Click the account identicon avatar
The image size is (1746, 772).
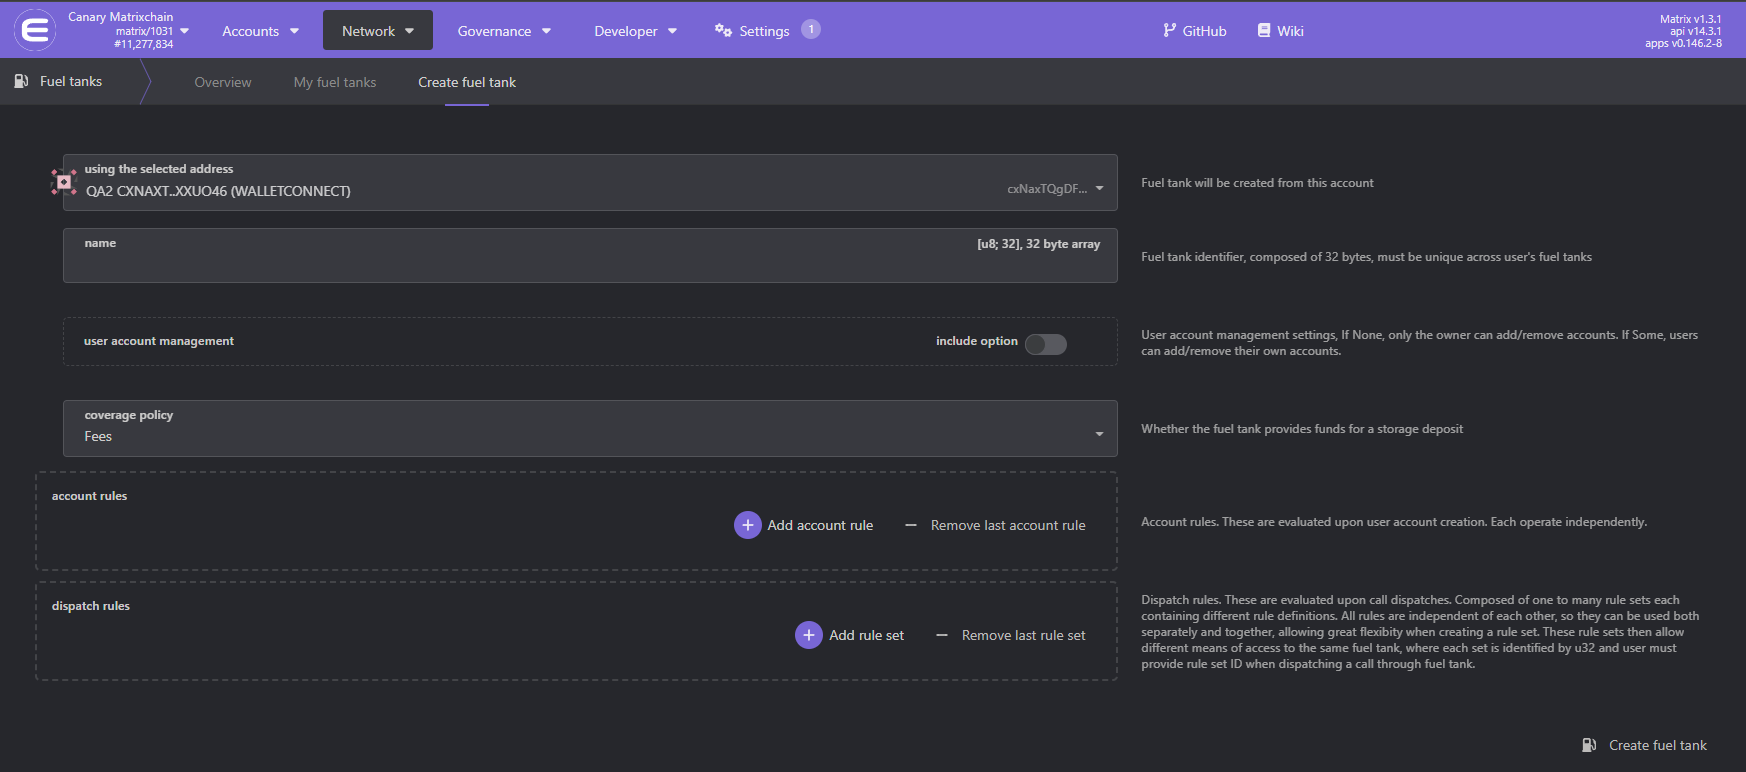pos(64,182)
